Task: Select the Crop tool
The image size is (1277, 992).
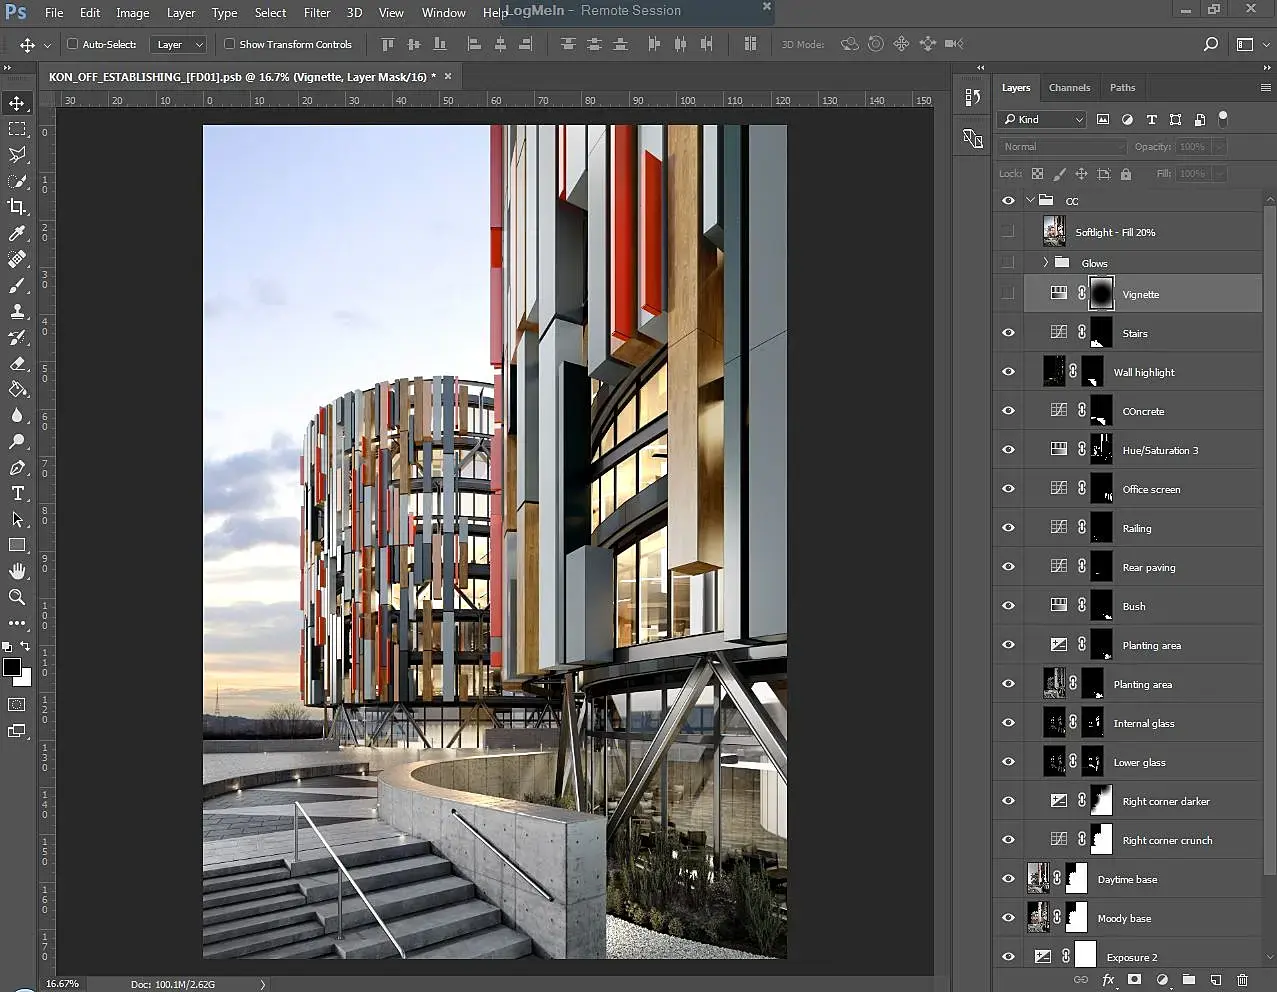Action: (17, 207)
